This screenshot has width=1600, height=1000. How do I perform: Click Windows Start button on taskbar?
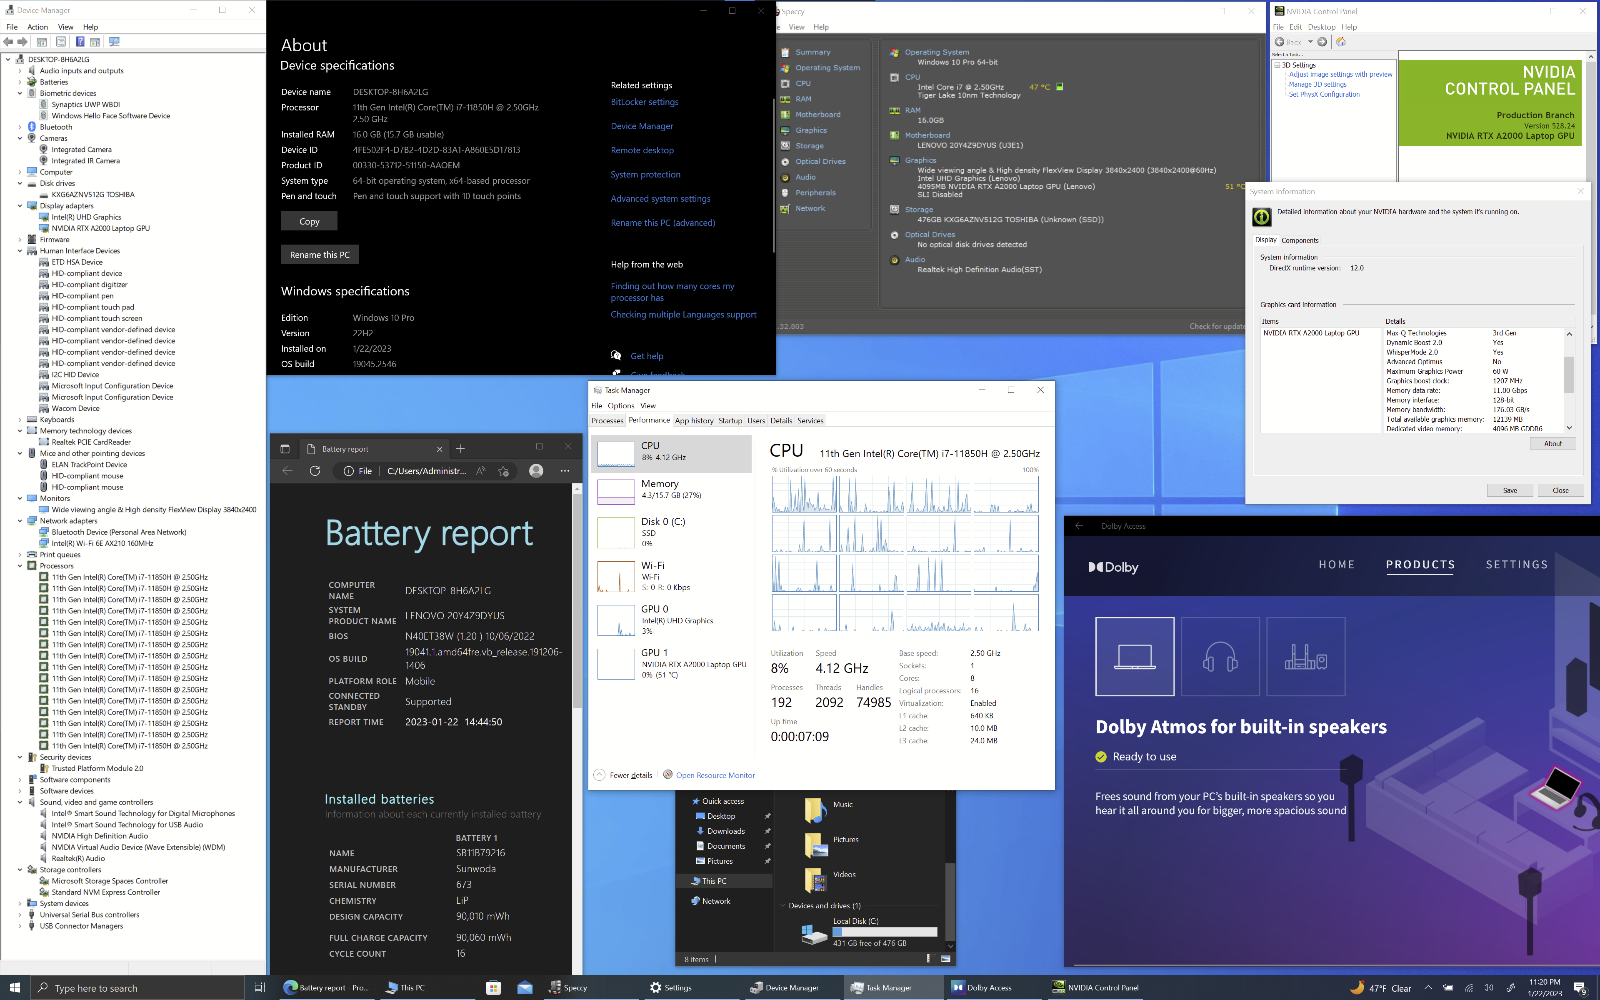coord(14,988)
